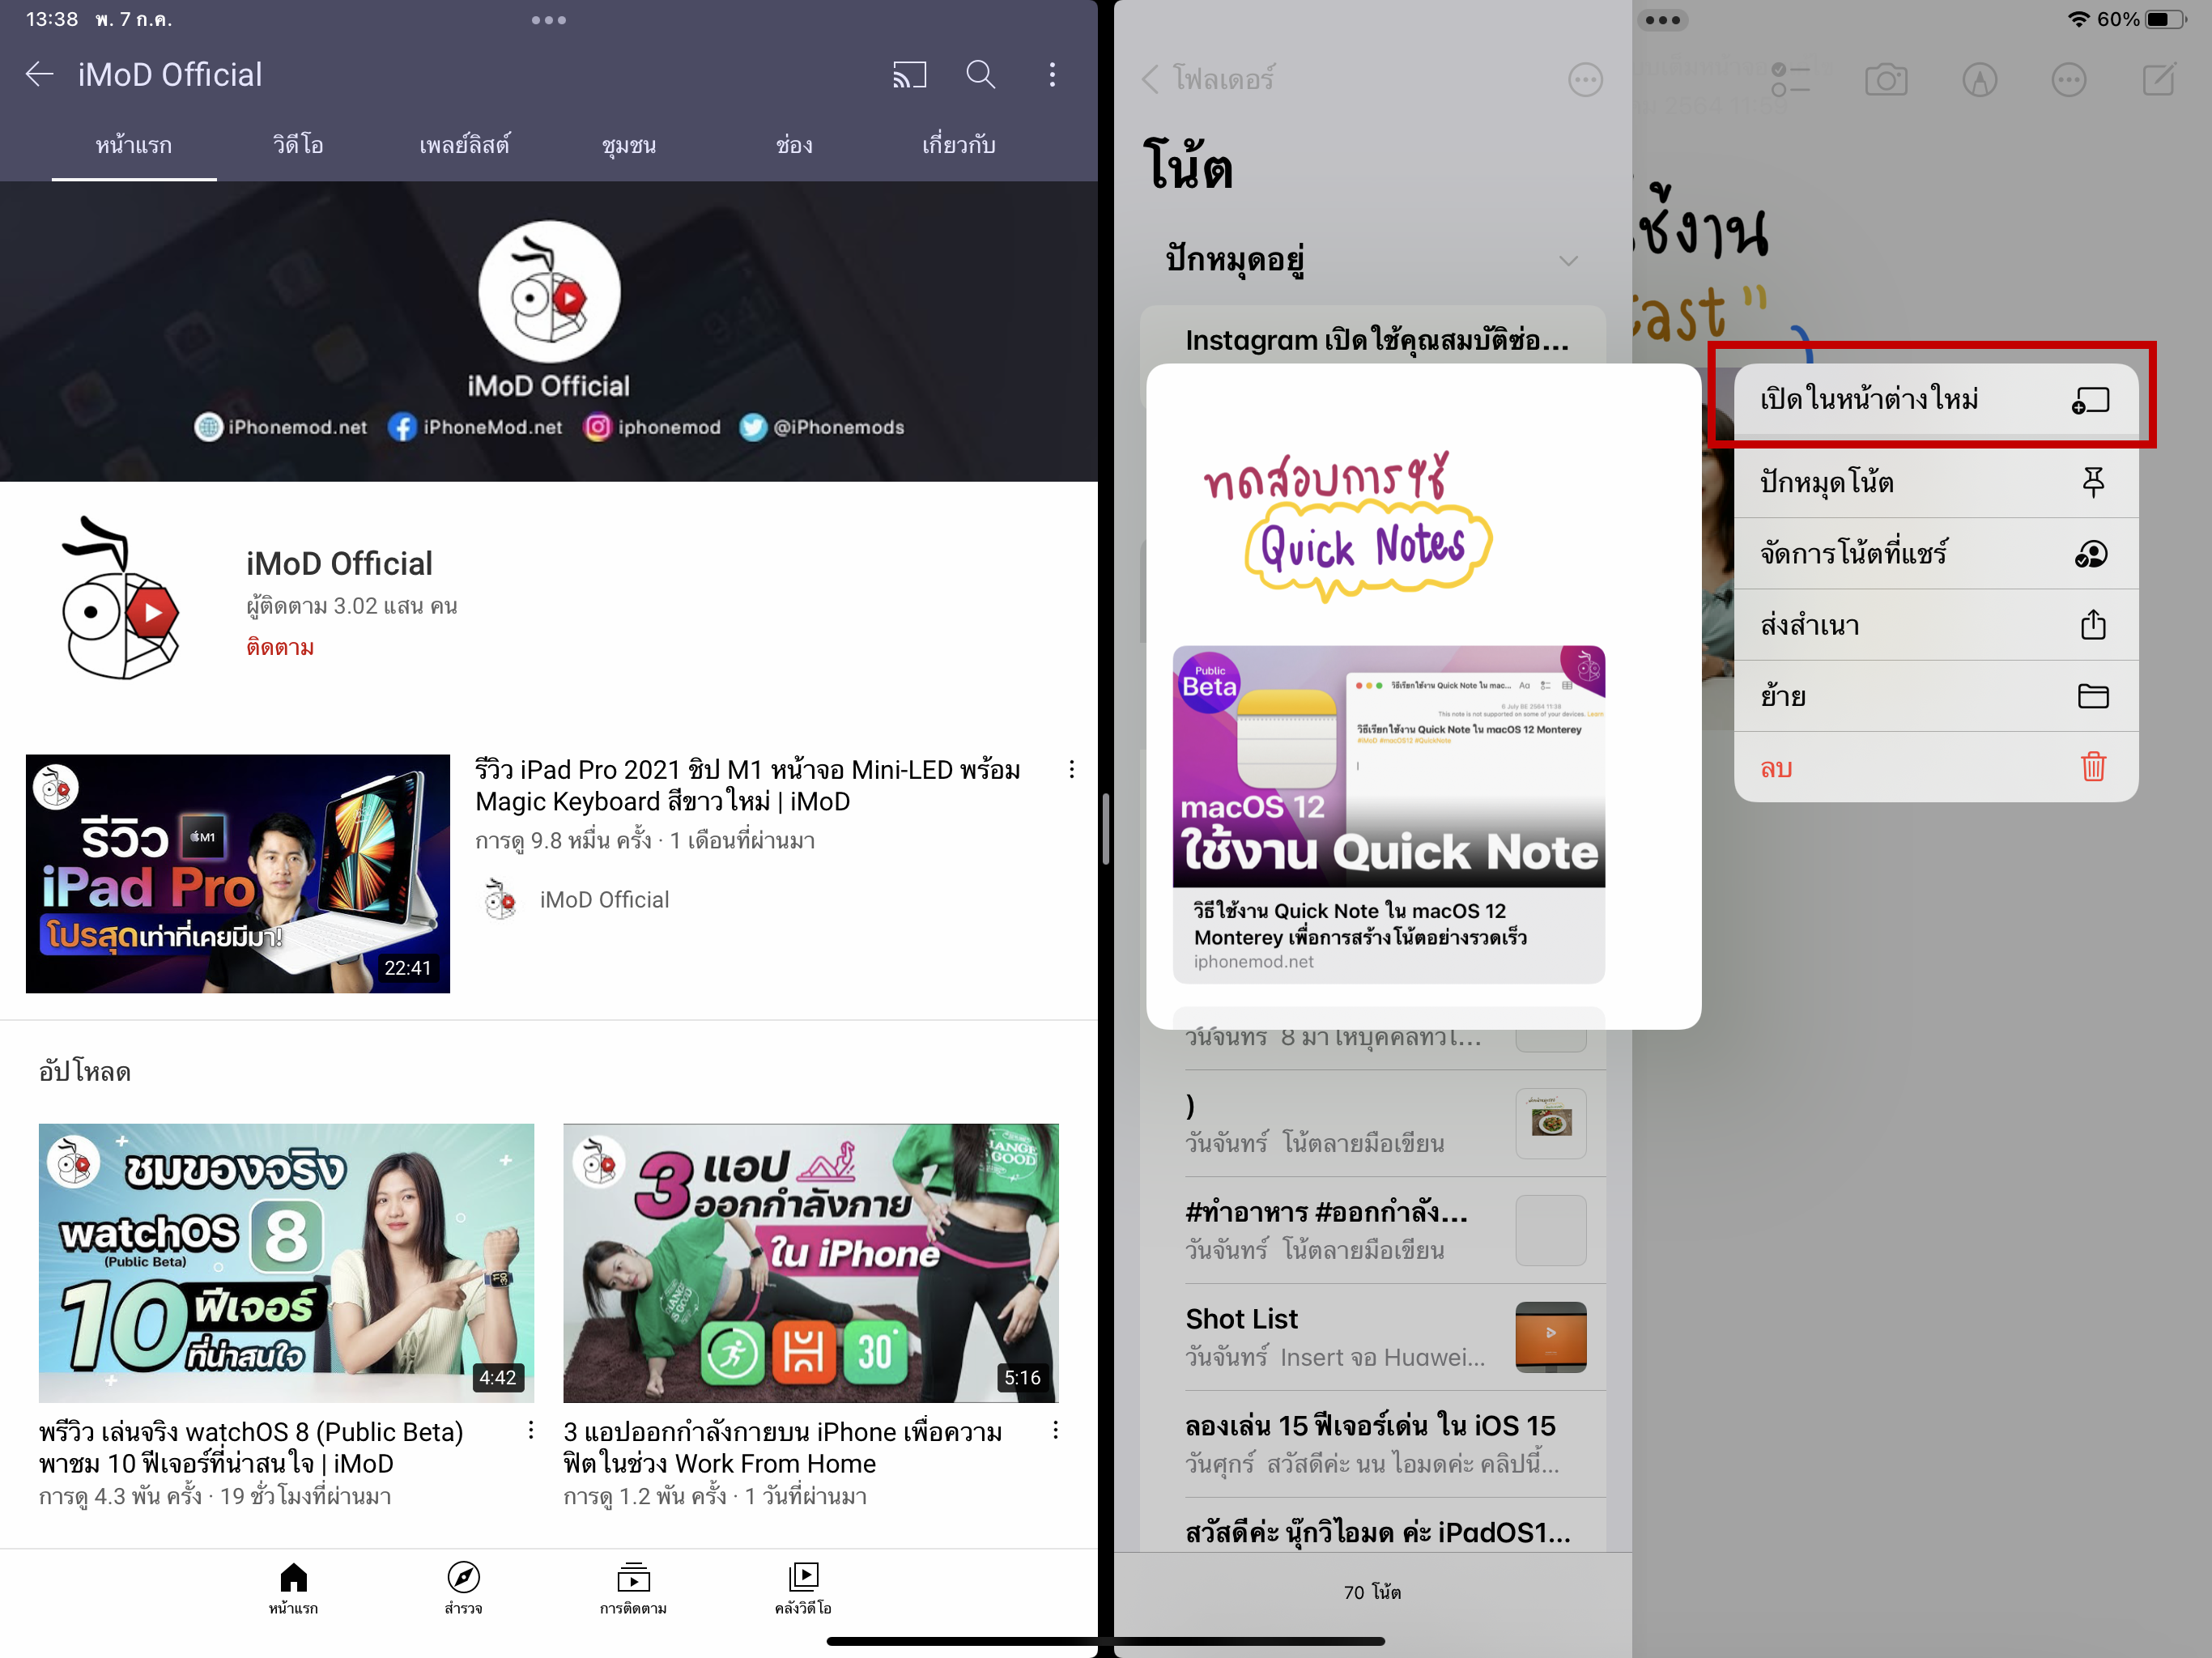Open the folders list ellipsis menu
This screenshot has height=1658, width=2212.
tap(1585, 80)
